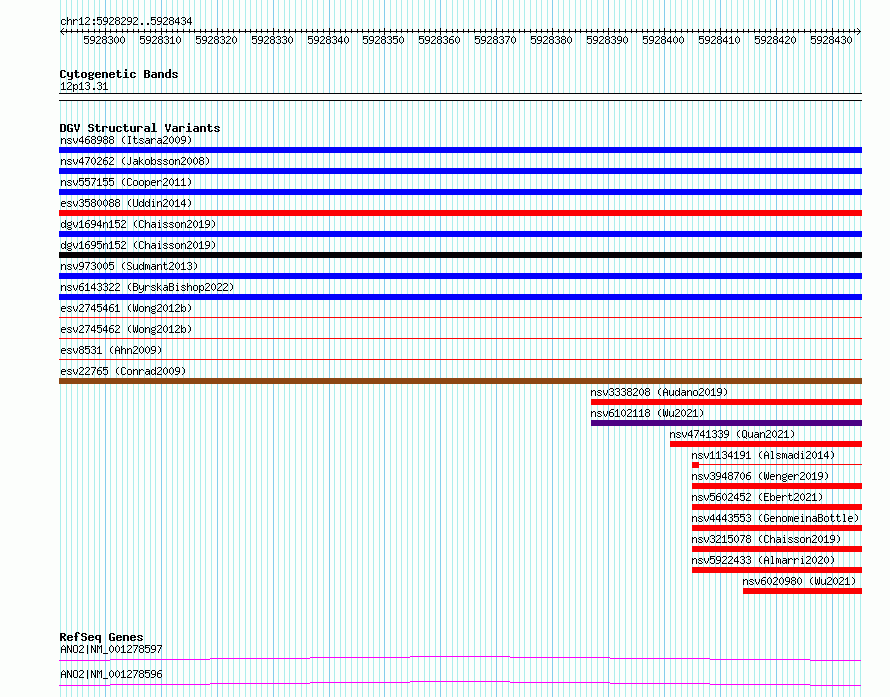Click the red bar under nsv3215078 (Chaisson2019)
This screenshot has width=890, height=697.
click(777, 549)
